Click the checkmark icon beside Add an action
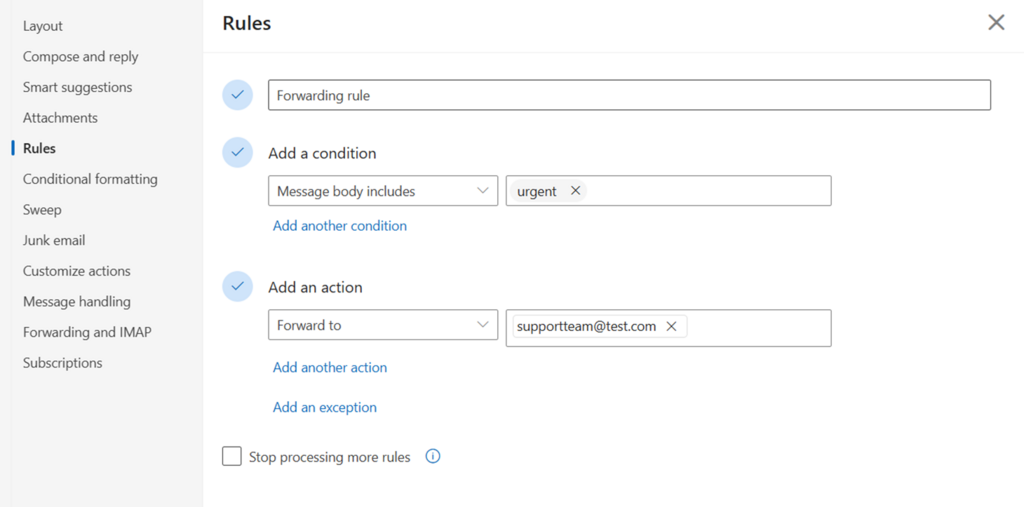This screenshot has width=1024, height=507. pyautogui.click(x=237, y=287)
